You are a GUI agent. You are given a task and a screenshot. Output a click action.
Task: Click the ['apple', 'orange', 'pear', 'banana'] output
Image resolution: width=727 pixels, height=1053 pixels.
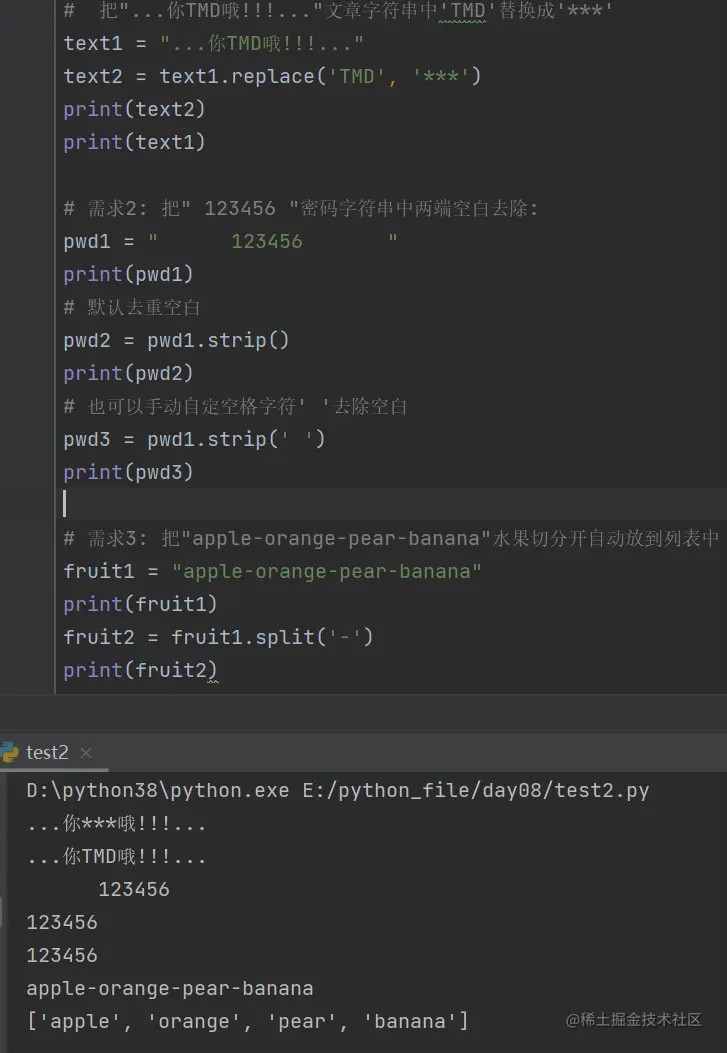point(248,1021)
